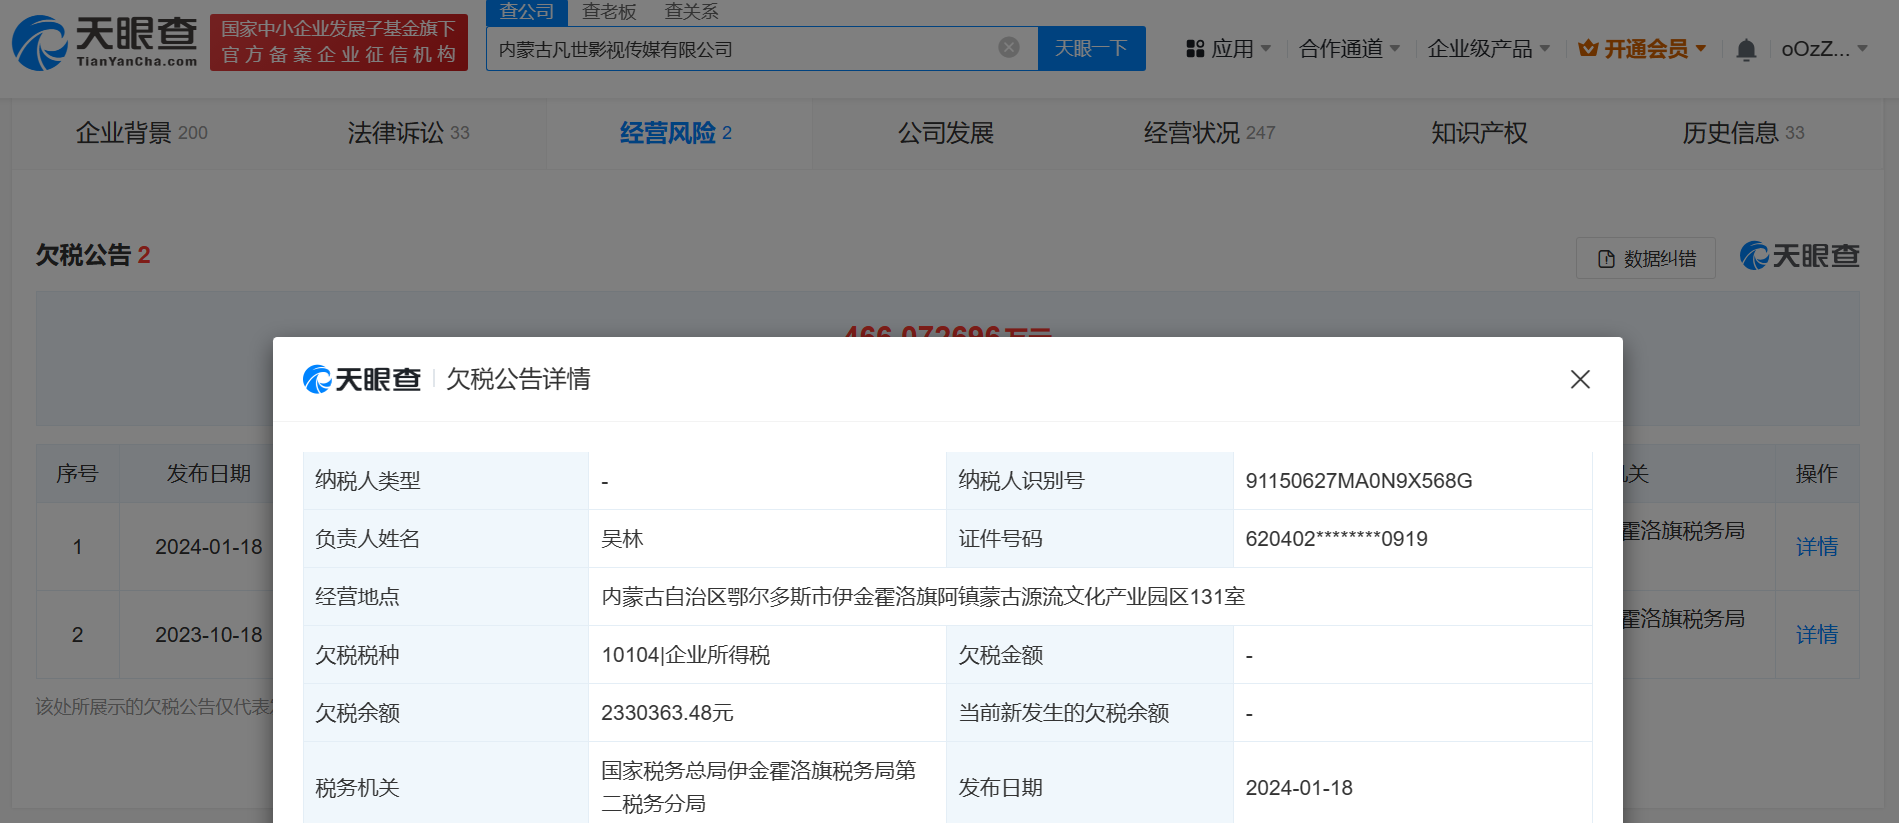Click the taxpayer ID 91150627MA0N9X568G
1899x823 pixels.
tap(1359, 481)
